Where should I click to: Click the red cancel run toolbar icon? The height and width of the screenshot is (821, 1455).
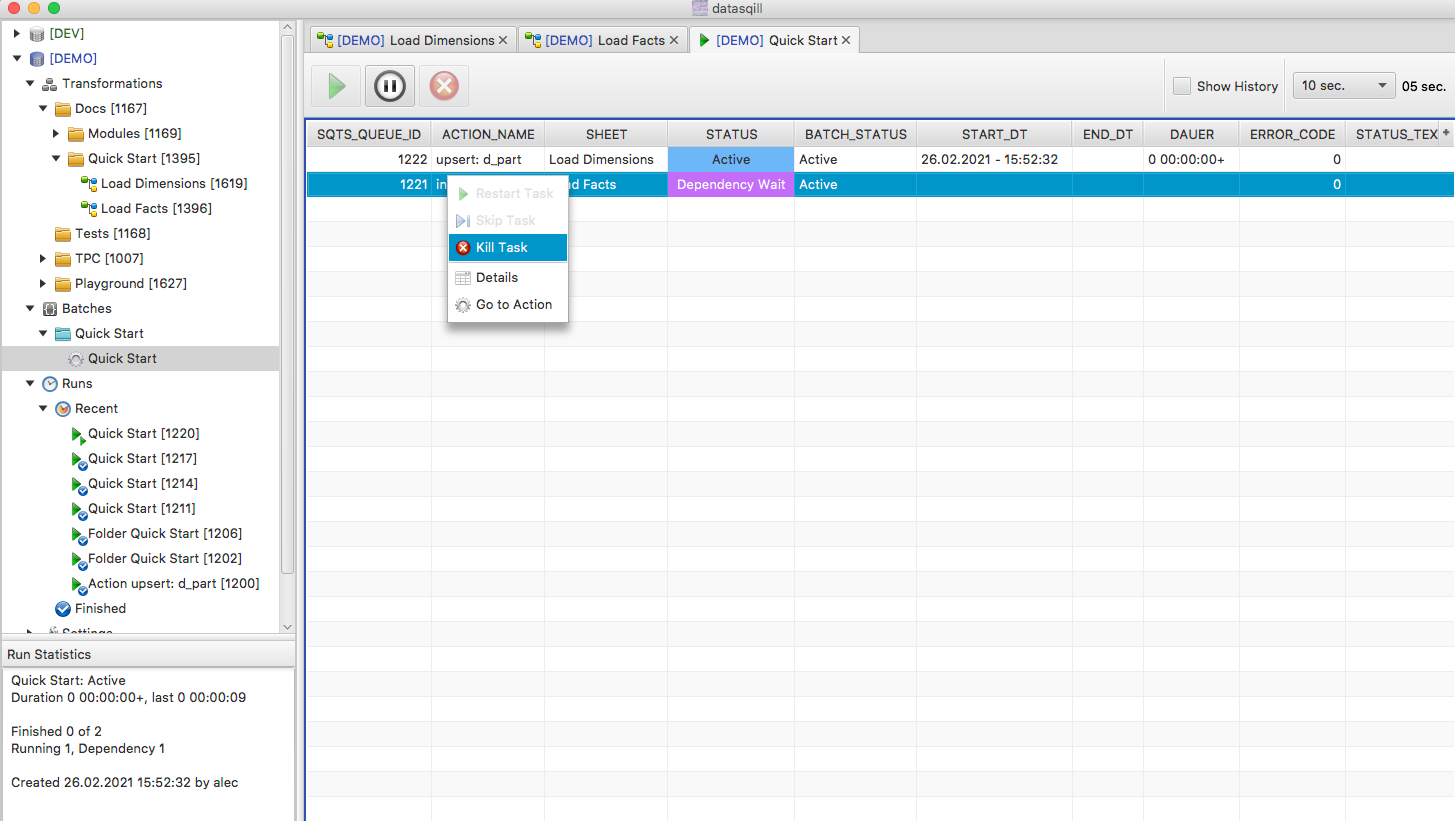[443, 86]
